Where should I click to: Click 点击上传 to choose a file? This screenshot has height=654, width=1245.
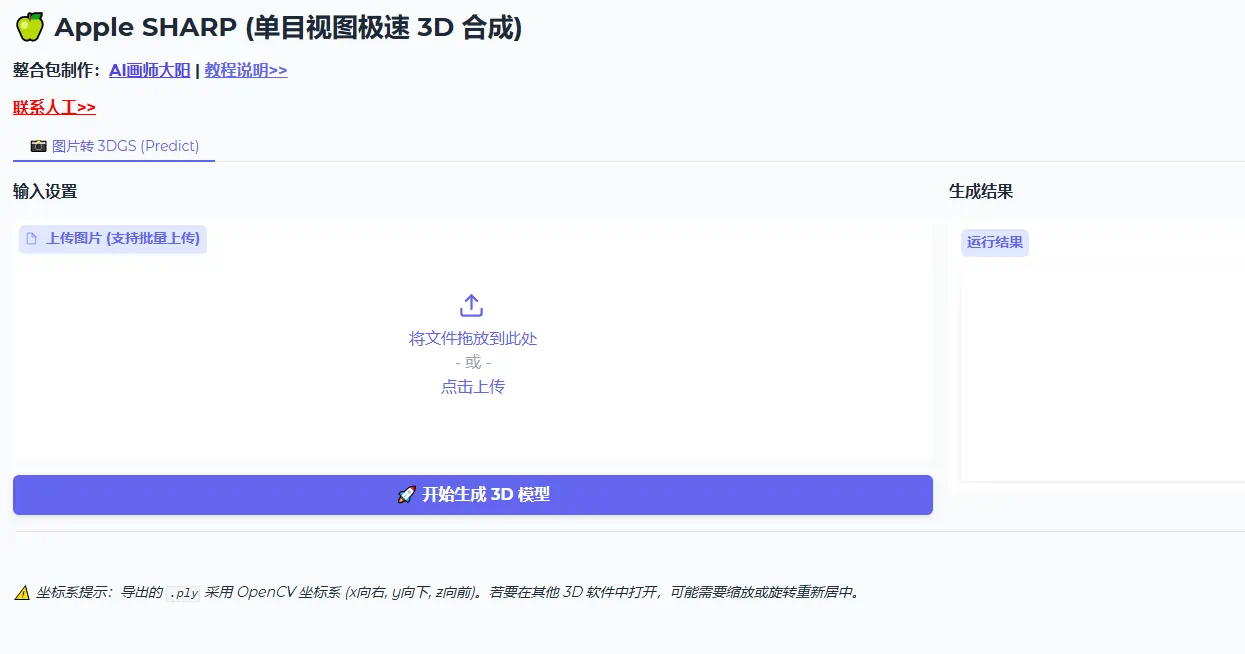pyautogui.click(x=471, y=387)
